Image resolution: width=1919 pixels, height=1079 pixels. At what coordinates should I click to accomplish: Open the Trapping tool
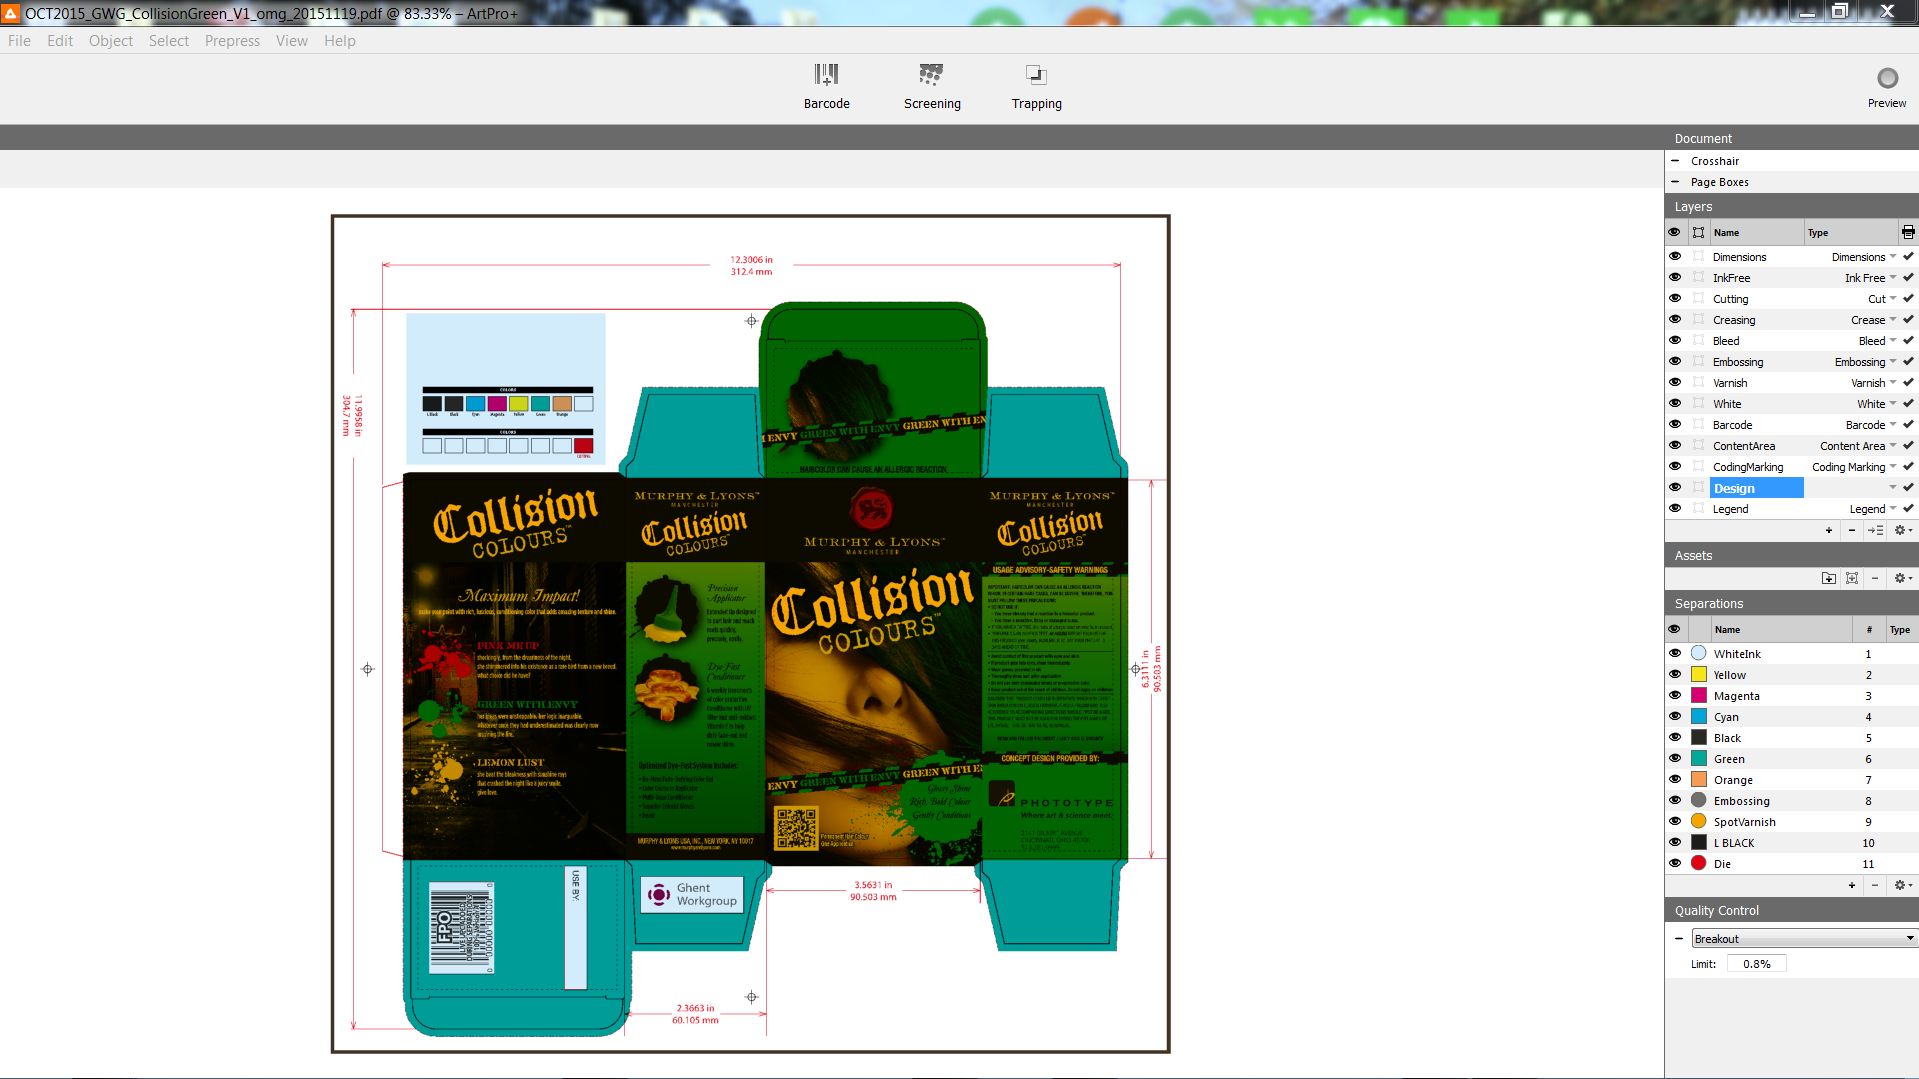(x=1036, y=87)
